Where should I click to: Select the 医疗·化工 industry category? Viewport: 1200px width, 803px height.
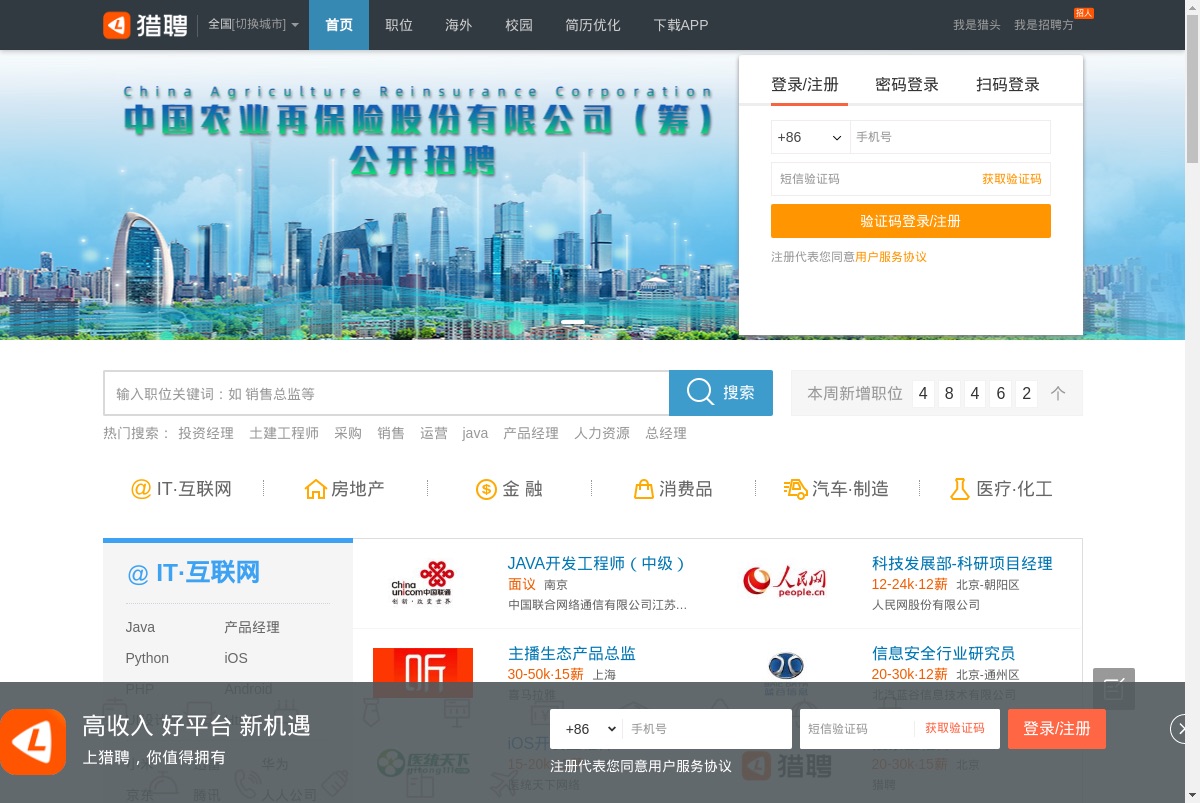(x=1000, y=489)
